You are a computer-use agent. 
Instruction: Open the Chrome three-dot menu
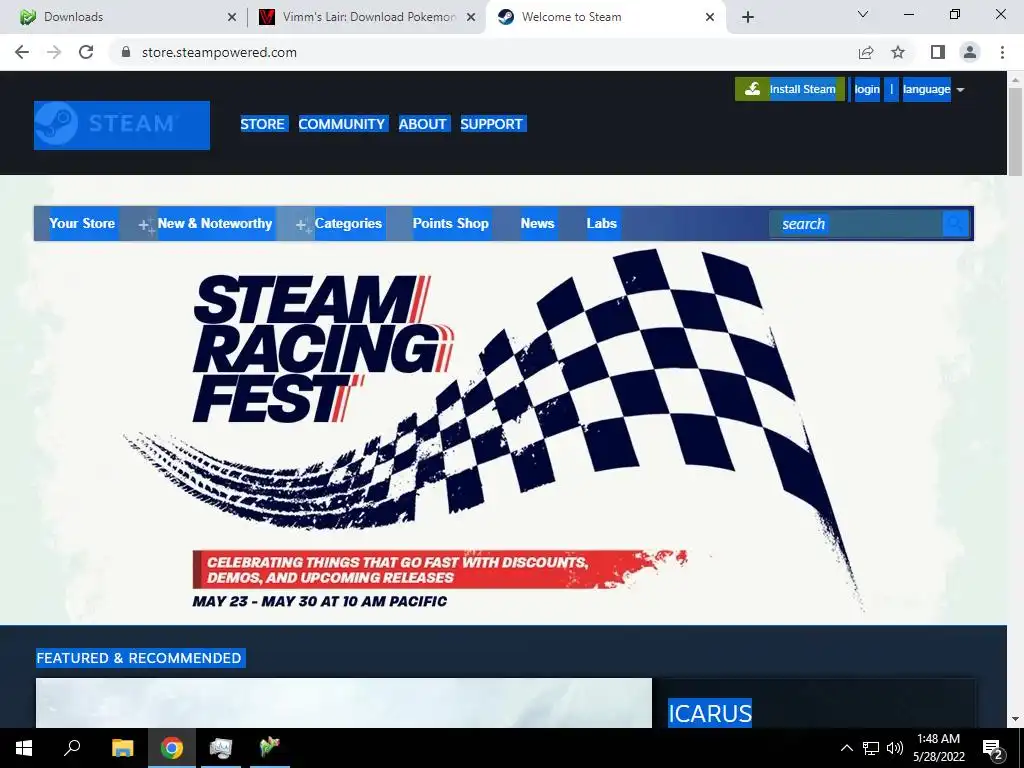coord(1002,52)
